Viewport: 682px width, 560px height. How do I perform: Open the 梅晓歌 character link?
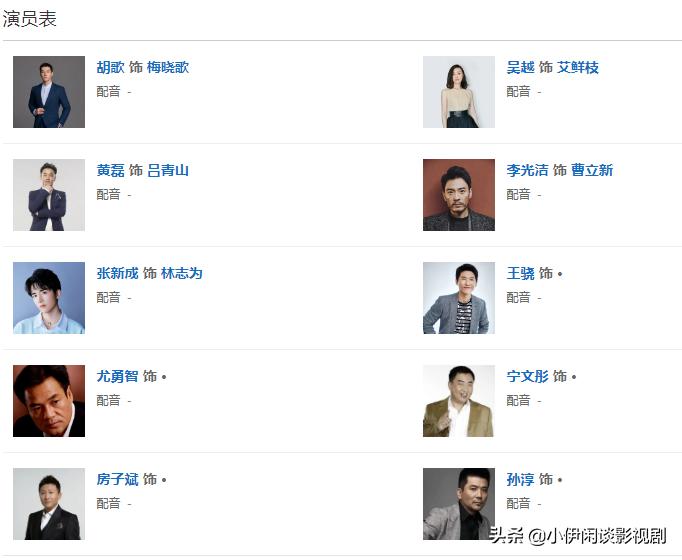(x=168, y=68)
